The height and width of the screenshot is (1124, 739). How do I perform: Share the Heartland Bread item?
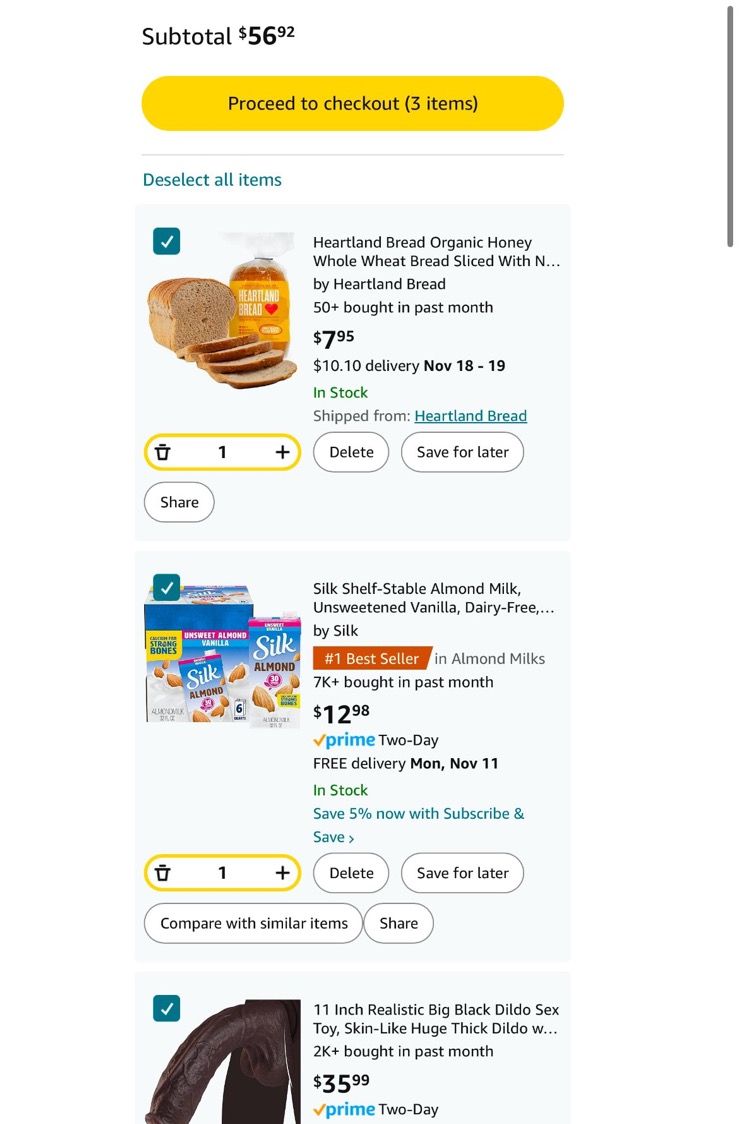point(179,502)
